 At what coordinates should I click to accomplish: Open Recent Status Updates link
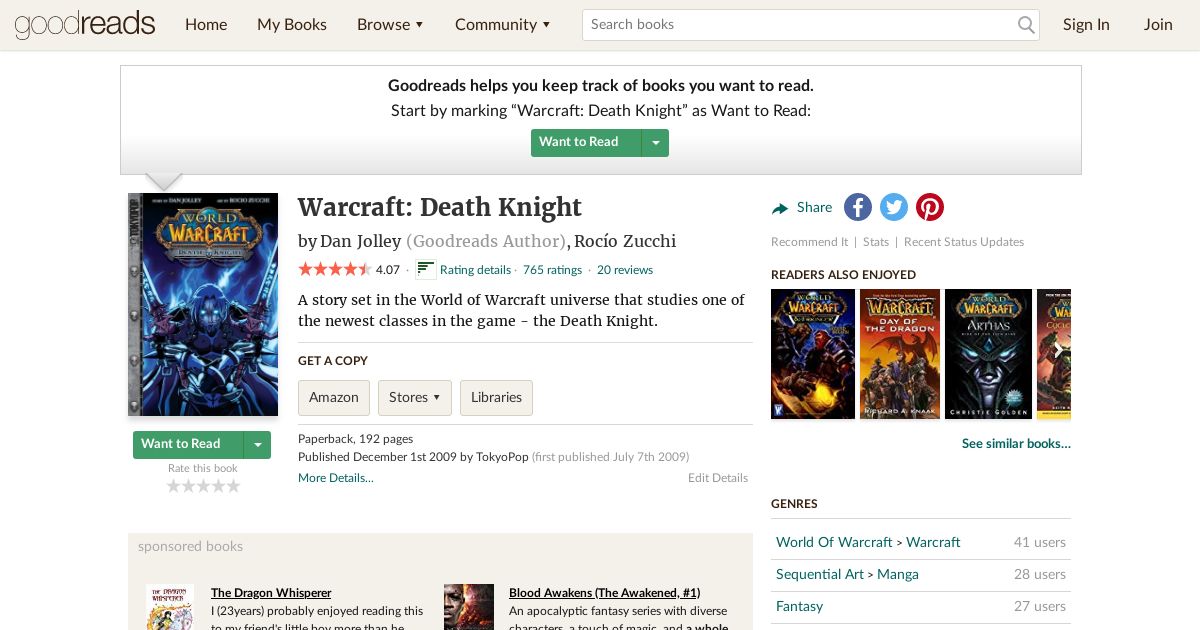point(964,242)
